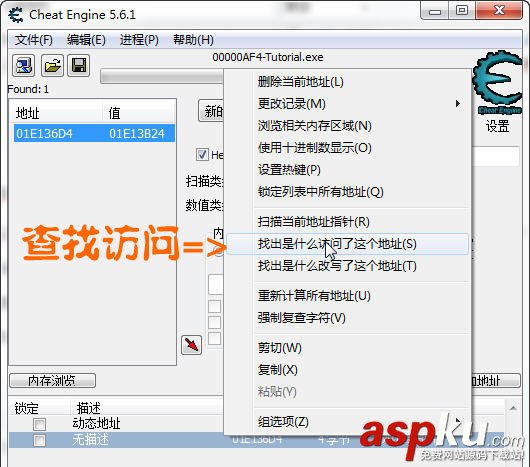The height and width of the screenshot is (467, 530).
Task: Click the value cell 01E13B24
Action: (x=137, y=133)
